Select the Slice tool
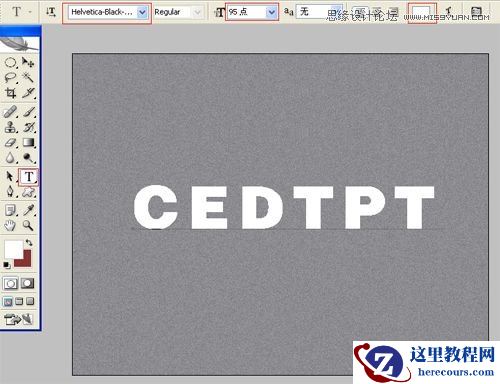500x384 pixels. [28, 93]
